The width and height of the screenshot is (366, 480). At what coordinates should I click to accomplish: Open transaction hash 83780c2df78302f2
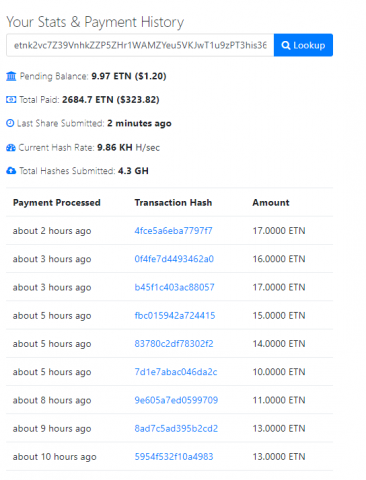174,344
